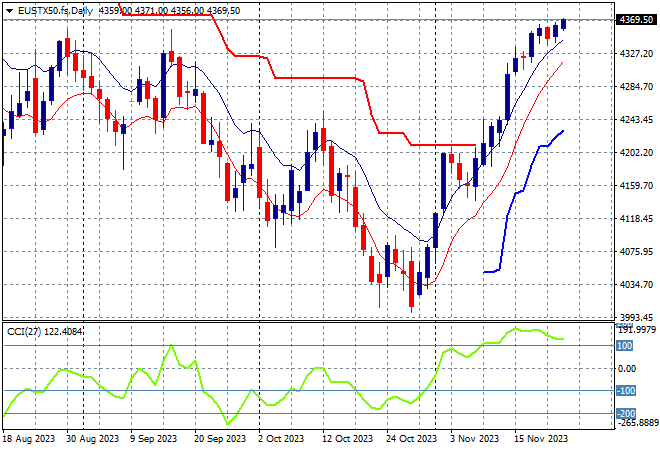Click the 24 Oct 2023 date label
660x450 pixels.
point(411,439)
